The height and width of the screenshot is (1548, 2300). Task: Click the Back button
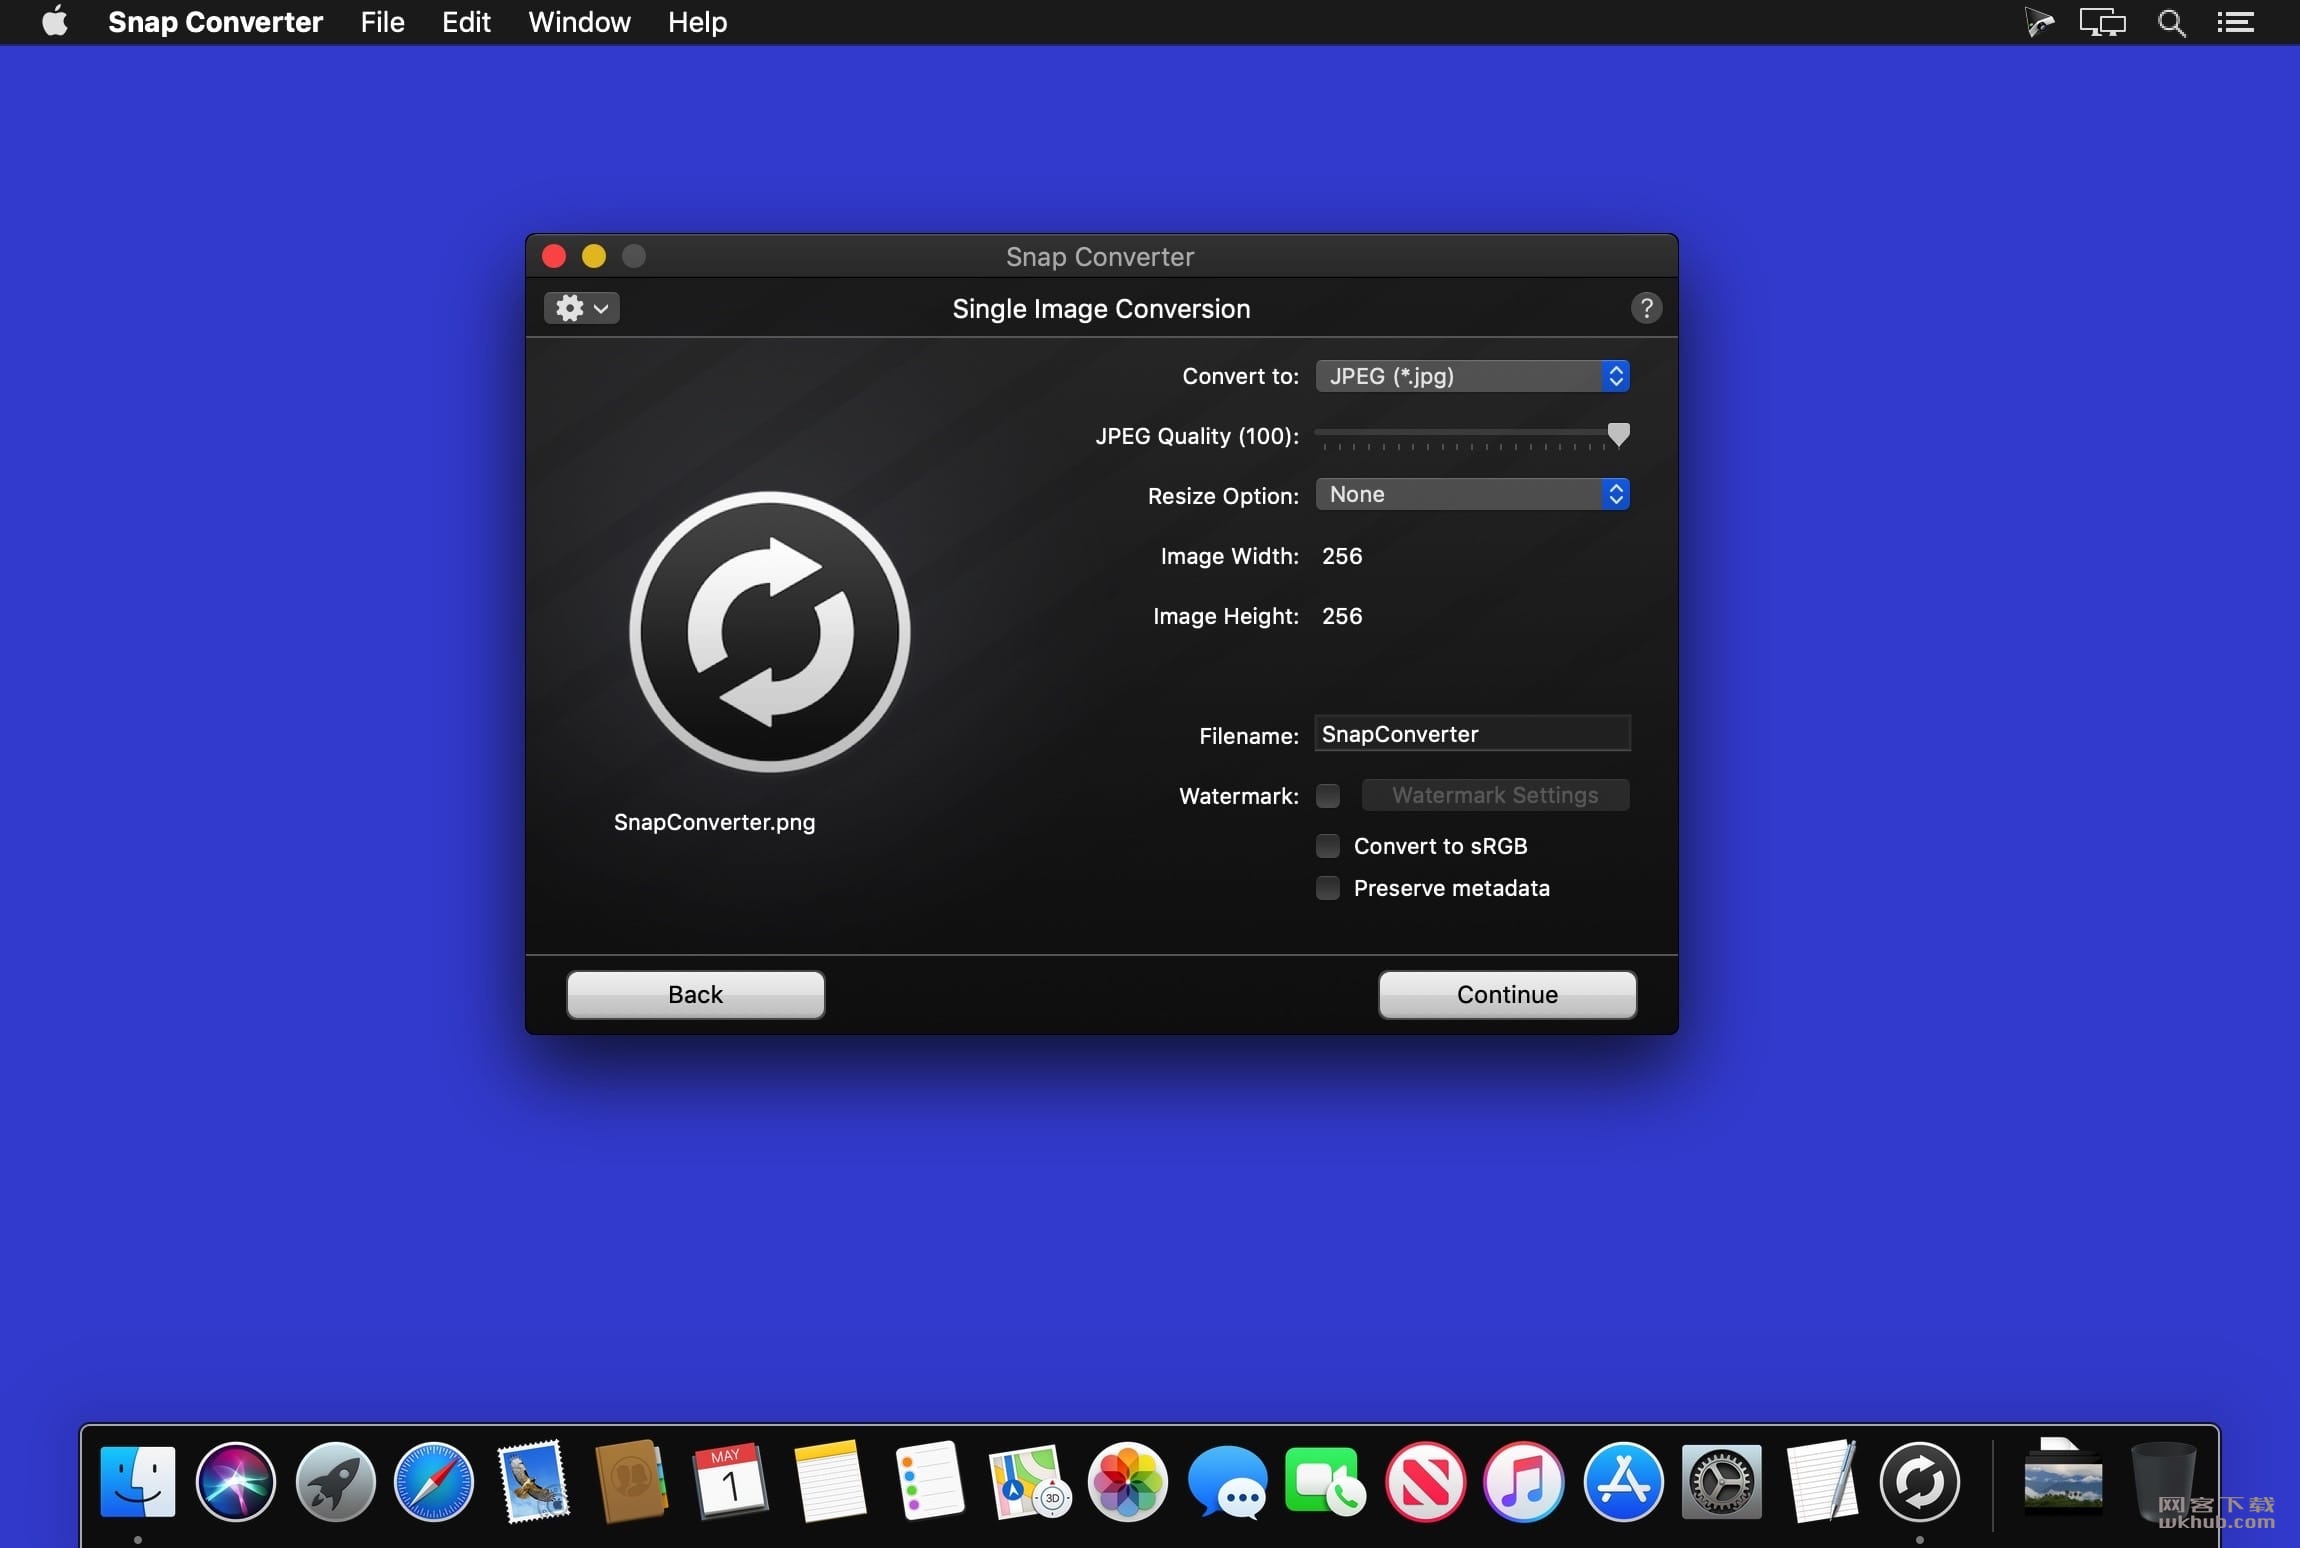[695, 994]
